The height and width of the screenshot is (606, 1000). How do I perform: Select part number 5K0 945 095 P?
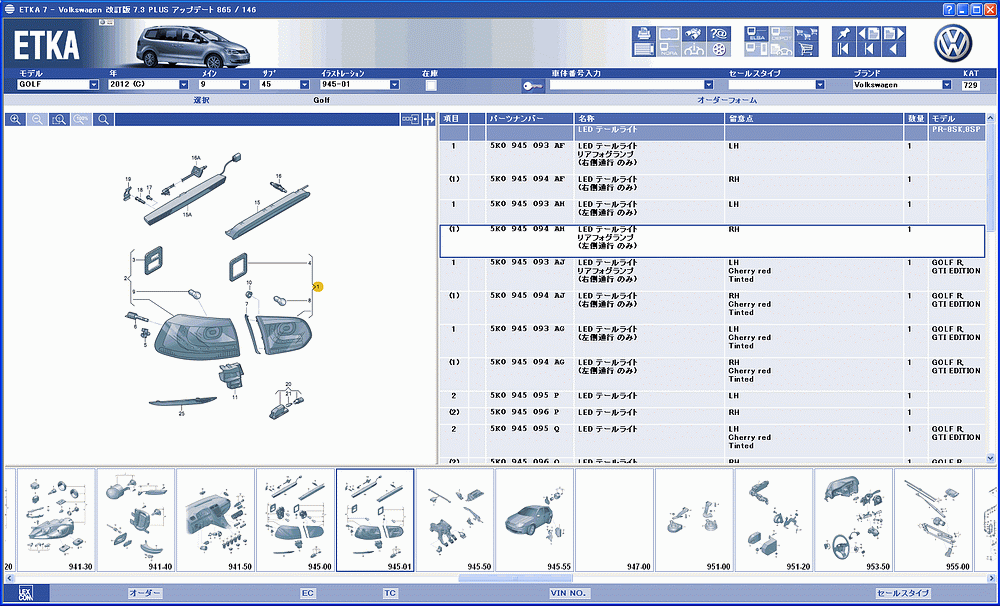pyautogui.click(x=525, y=395)
